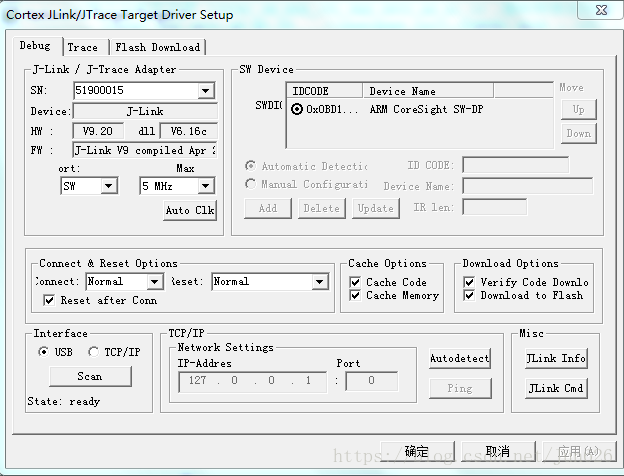This screenshot has height=476, width=624.
Task: Expand the SN serial number dropdown
Action: [x=206, y=91]
